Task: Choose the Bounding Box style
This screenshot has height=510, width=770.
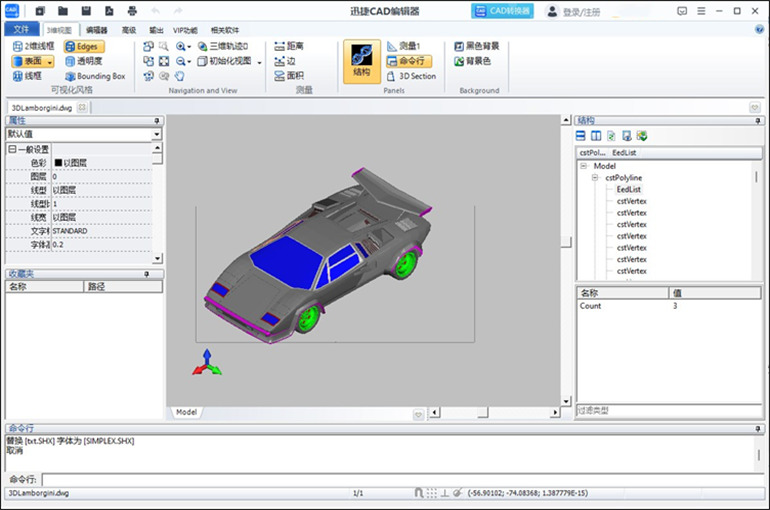Action: 95,76
